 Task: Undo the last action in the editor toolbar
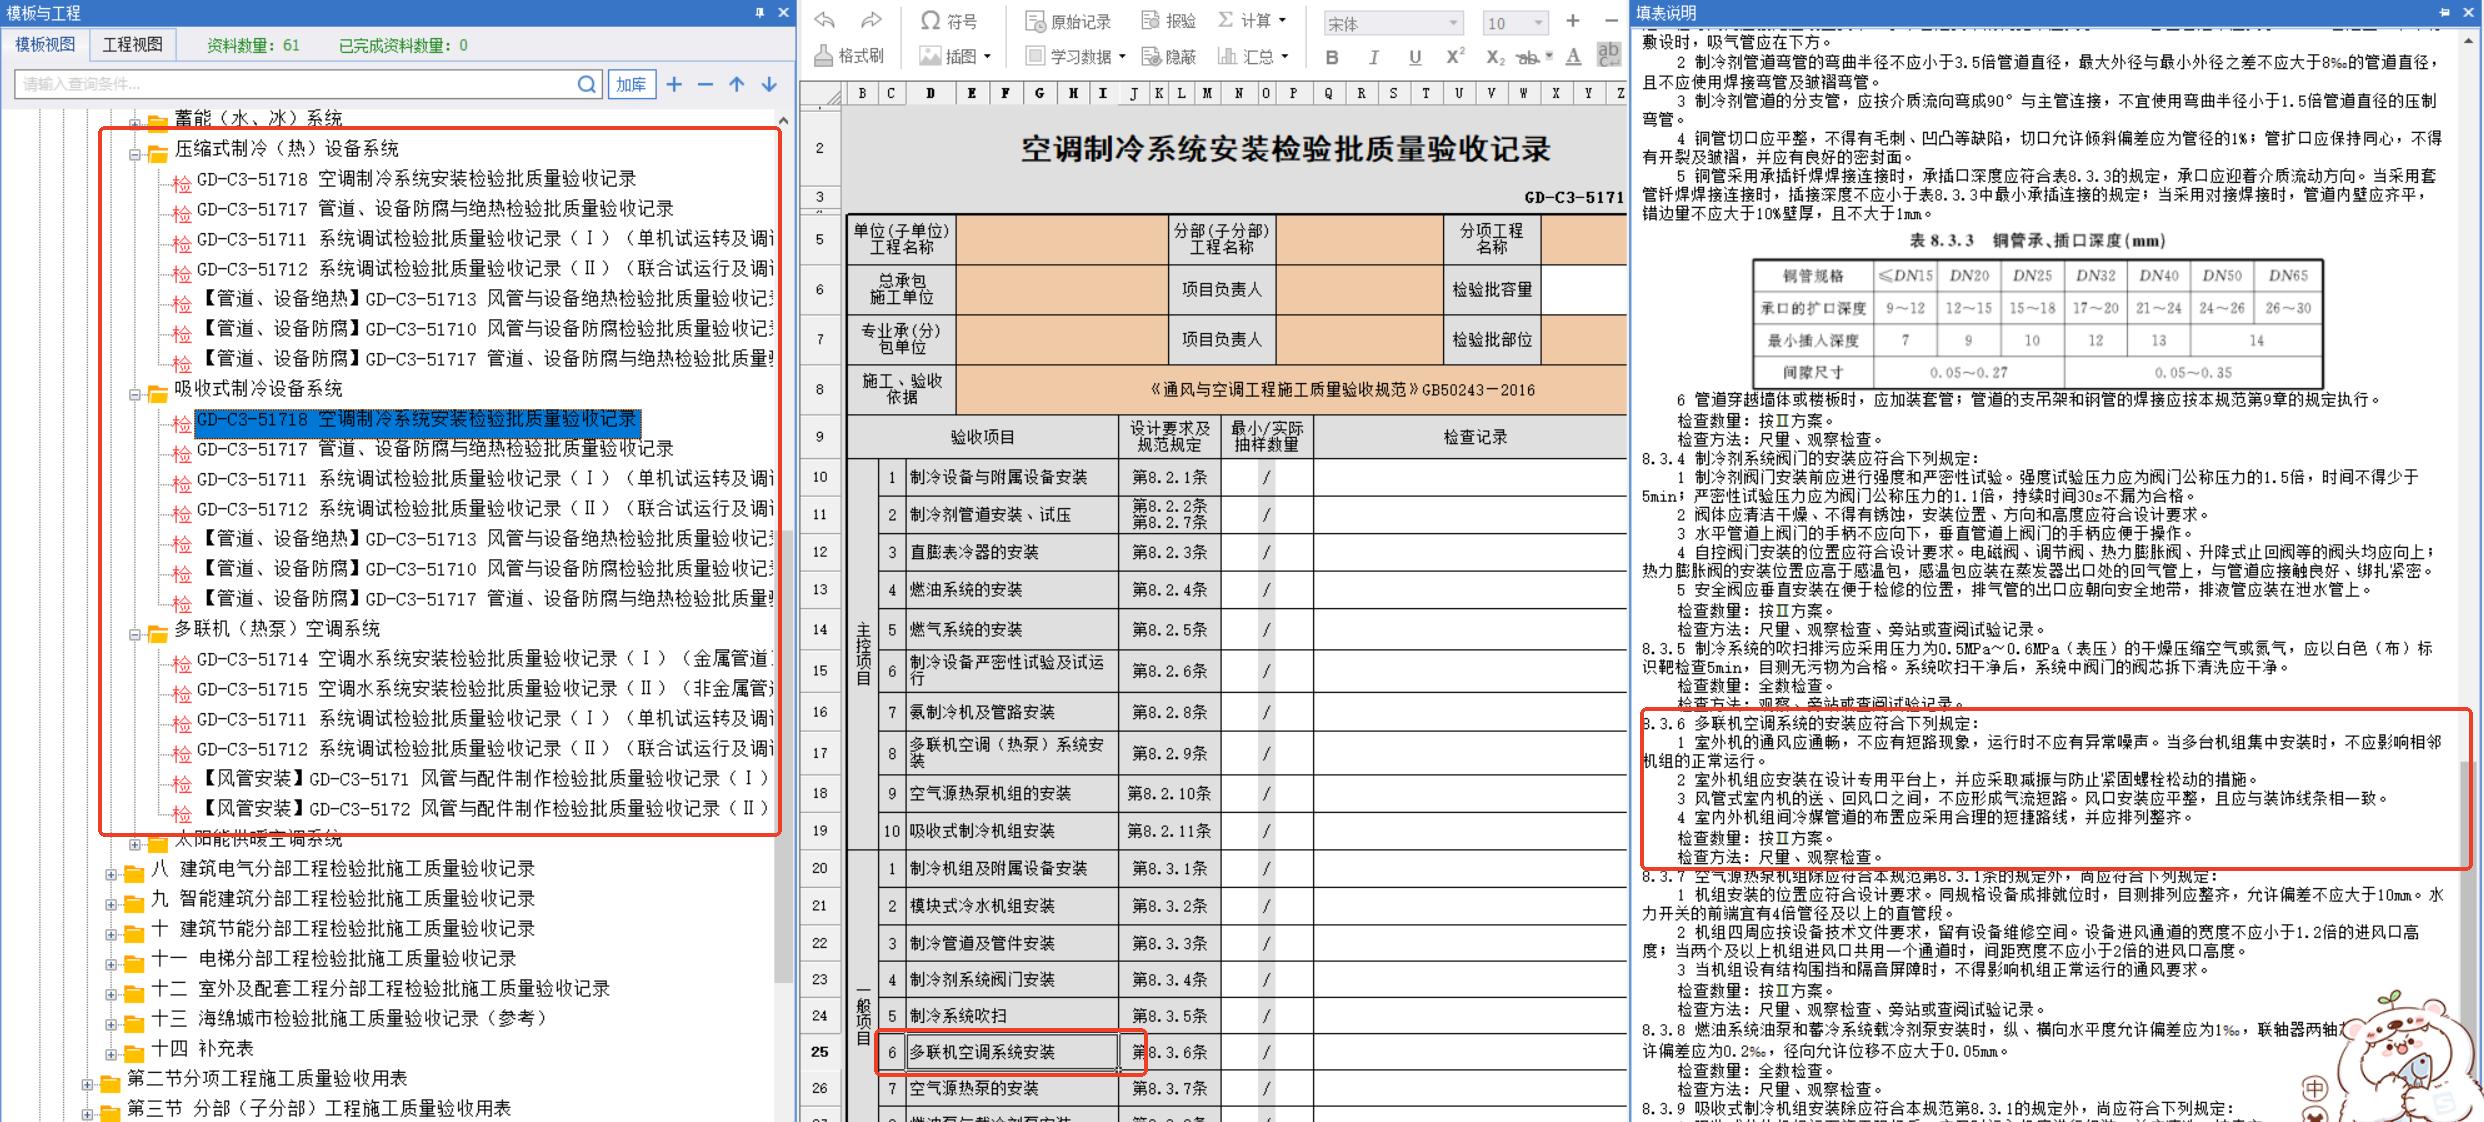tap(825, 20)
